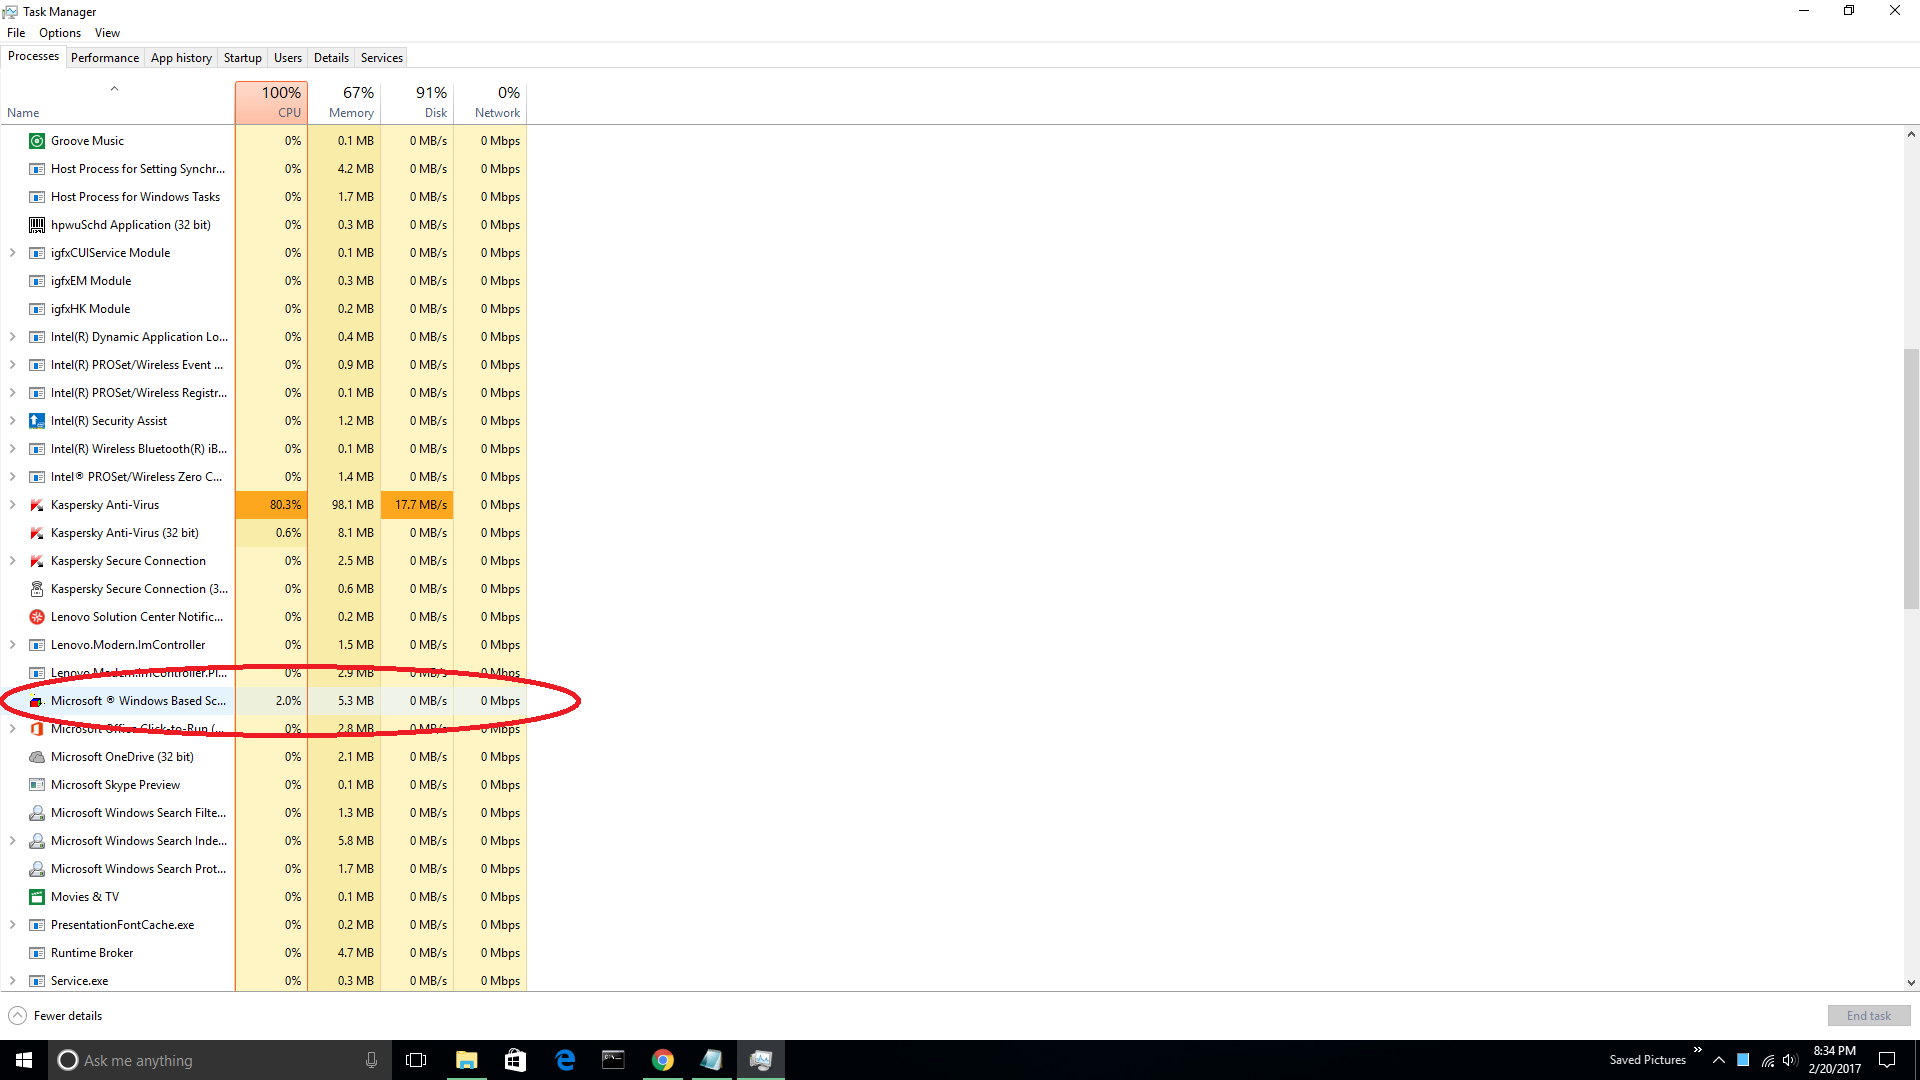Viewport: 1920px width, 1080px height.
Task: Click the scrollbar up arrow
Action: (1911, 134)
